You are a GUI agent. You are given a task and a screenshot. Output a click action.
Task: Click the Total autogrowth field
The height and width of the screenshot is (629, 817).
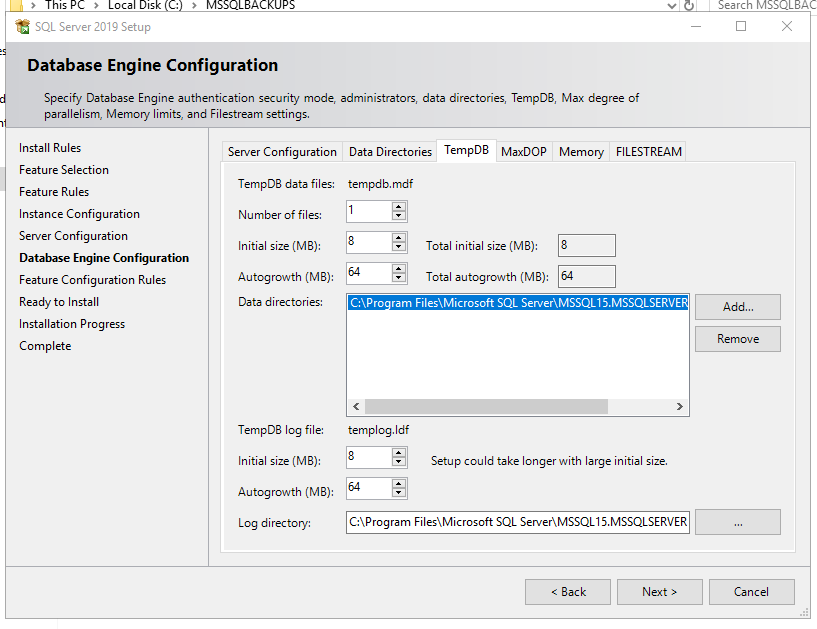[x=586, y=276]
